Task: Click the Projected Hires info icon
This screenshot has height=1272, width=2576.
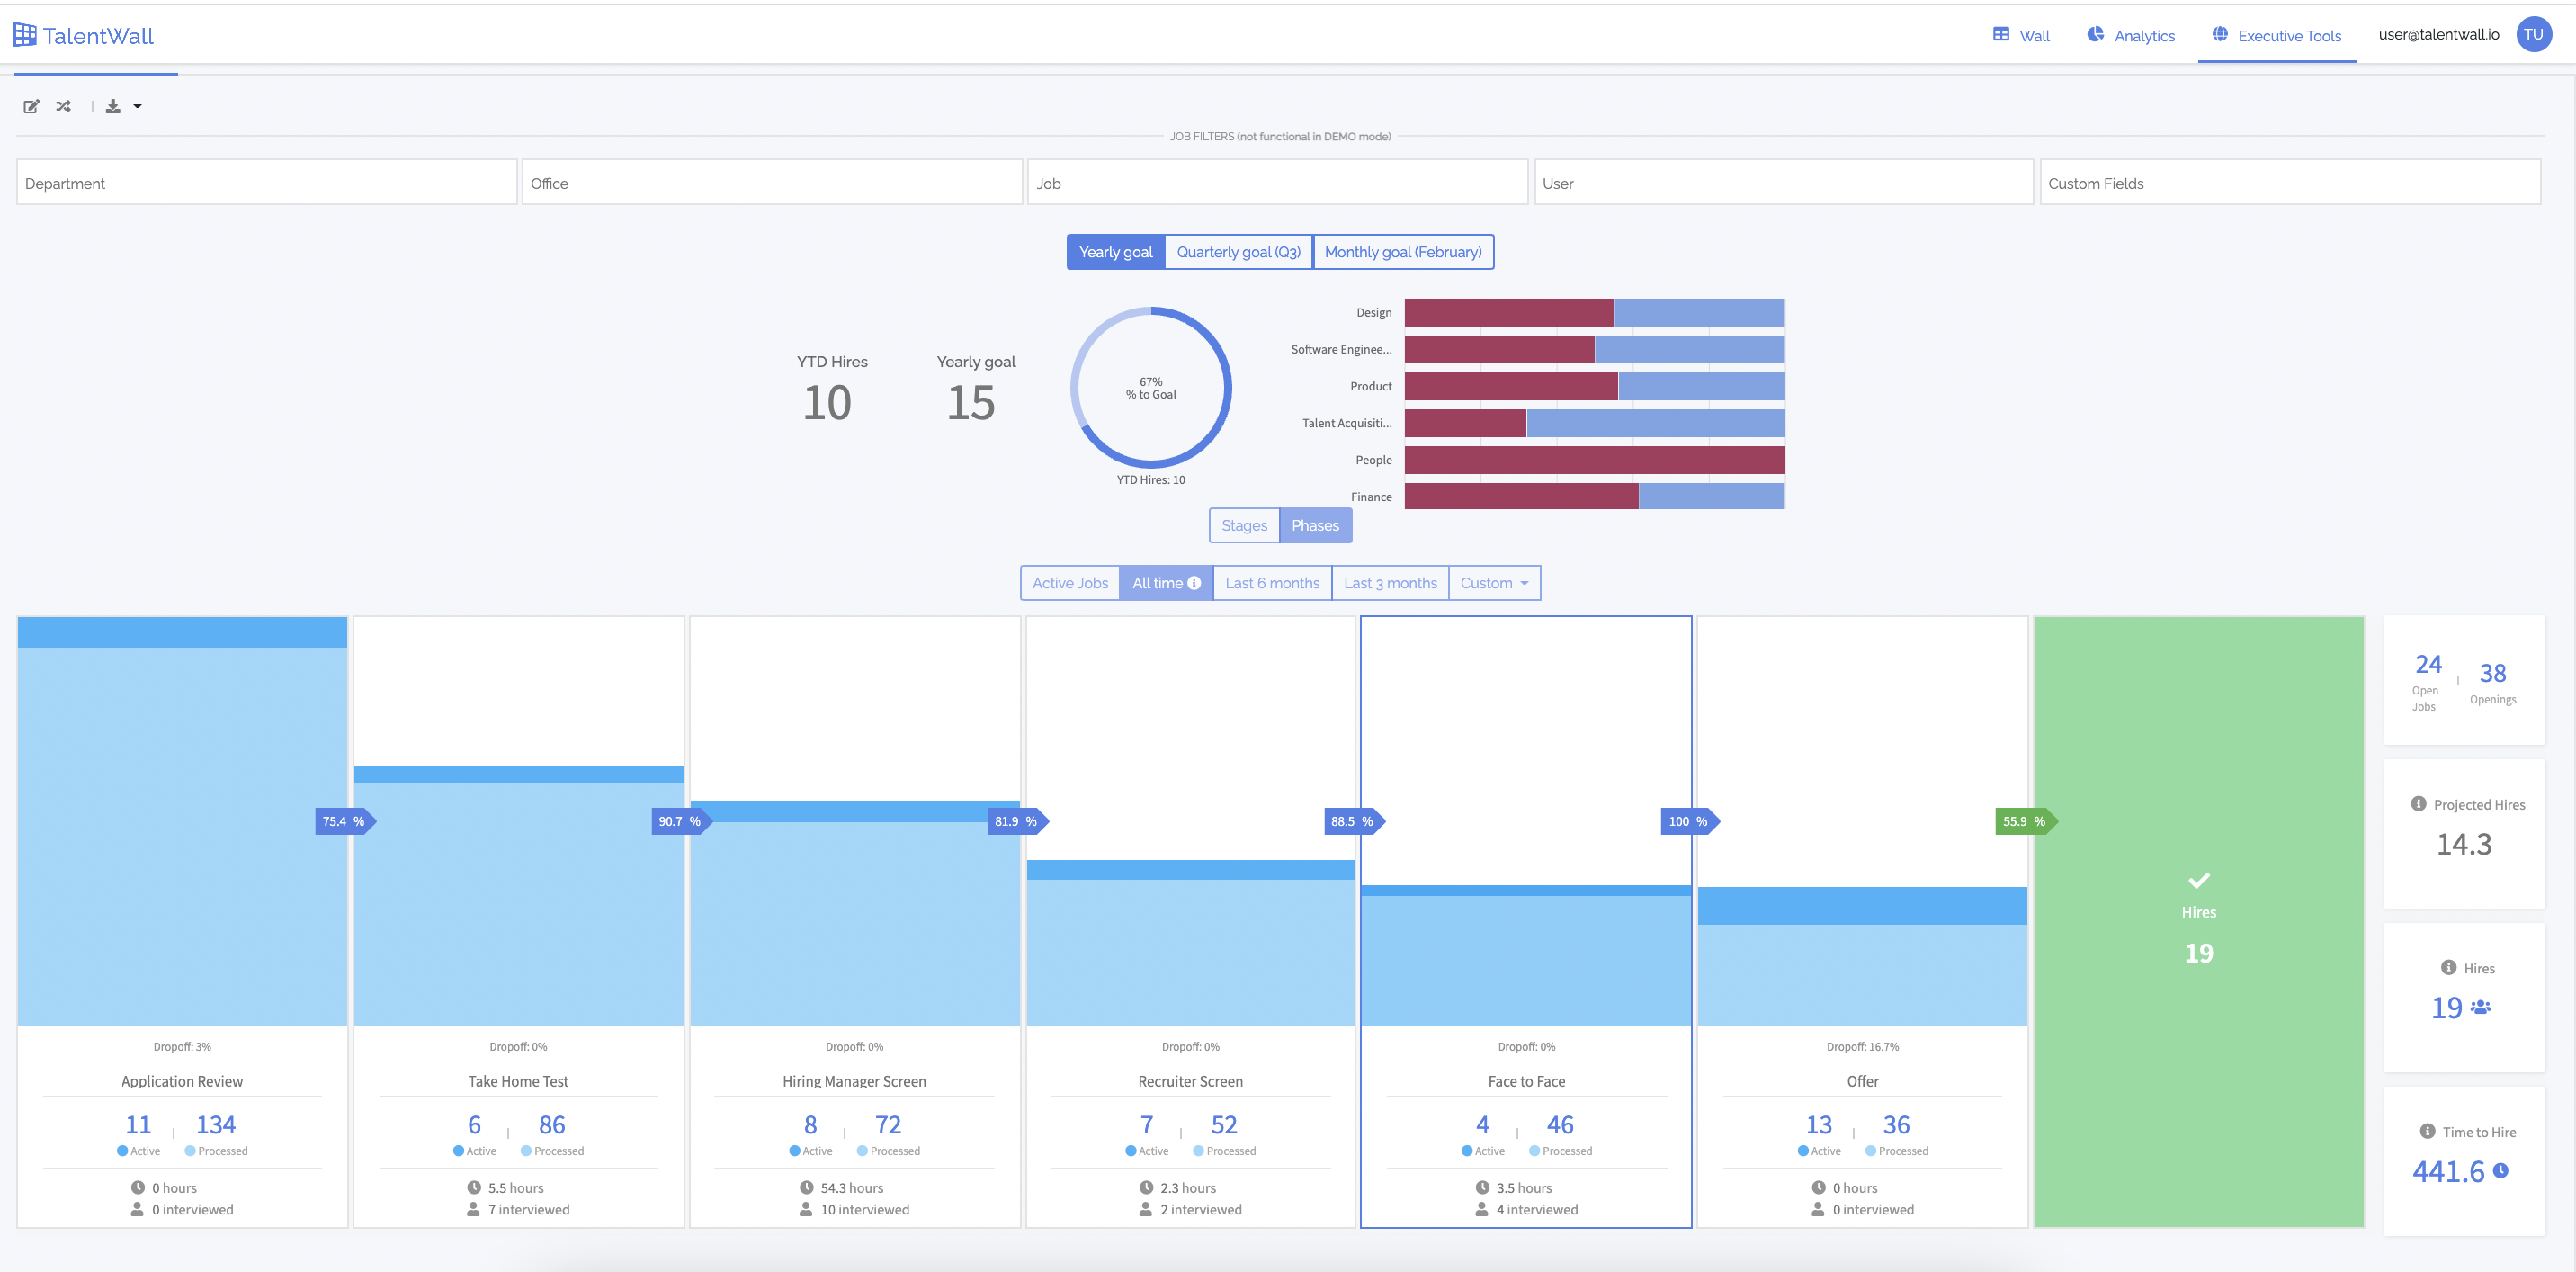Action: pyautogui.click(x=2418, y=804)
